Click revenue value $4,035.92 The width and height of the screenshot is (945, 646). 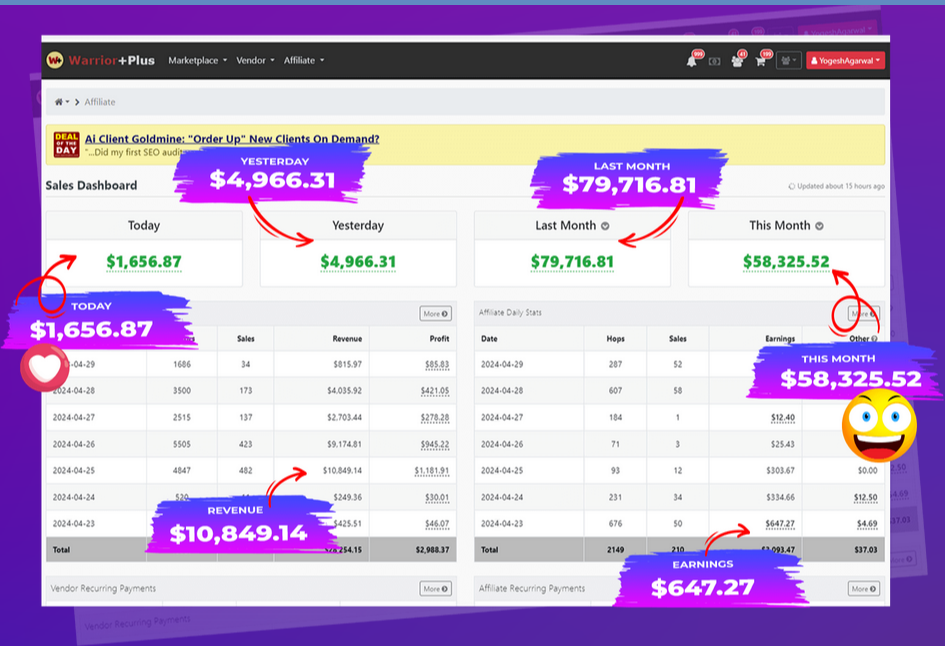[x=345, y=391]
